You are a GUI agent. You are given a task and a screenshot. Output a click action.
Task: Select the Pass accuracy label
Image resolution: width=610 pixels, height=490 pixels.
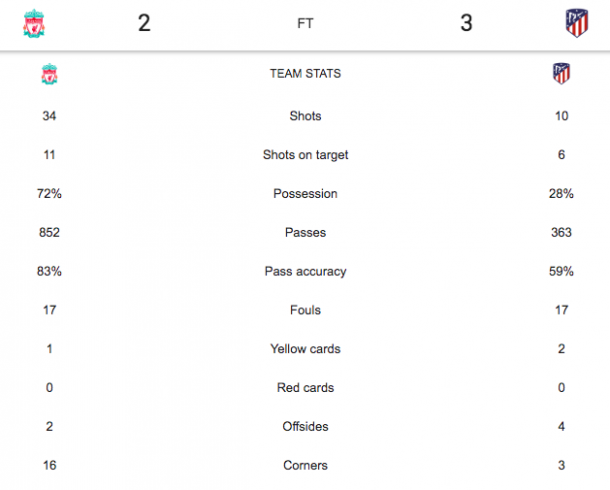pos(305,271)
